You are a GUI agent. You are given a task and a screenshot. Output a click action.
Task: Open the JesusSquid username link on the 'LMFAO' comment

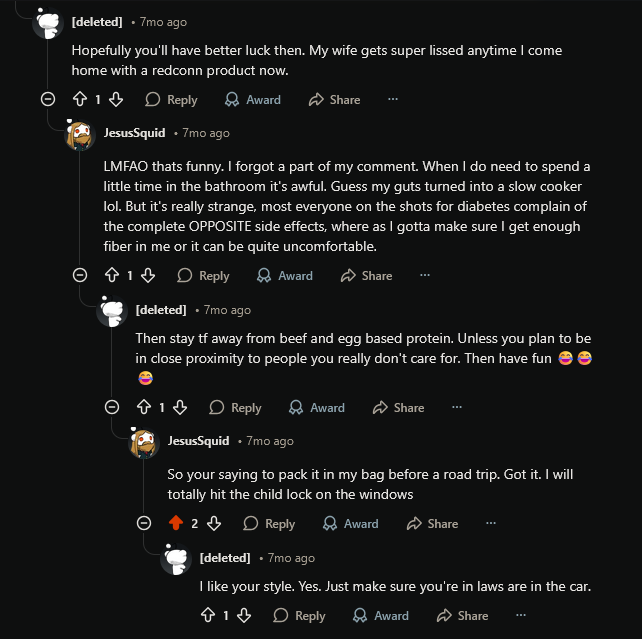[x=134, y=133]
